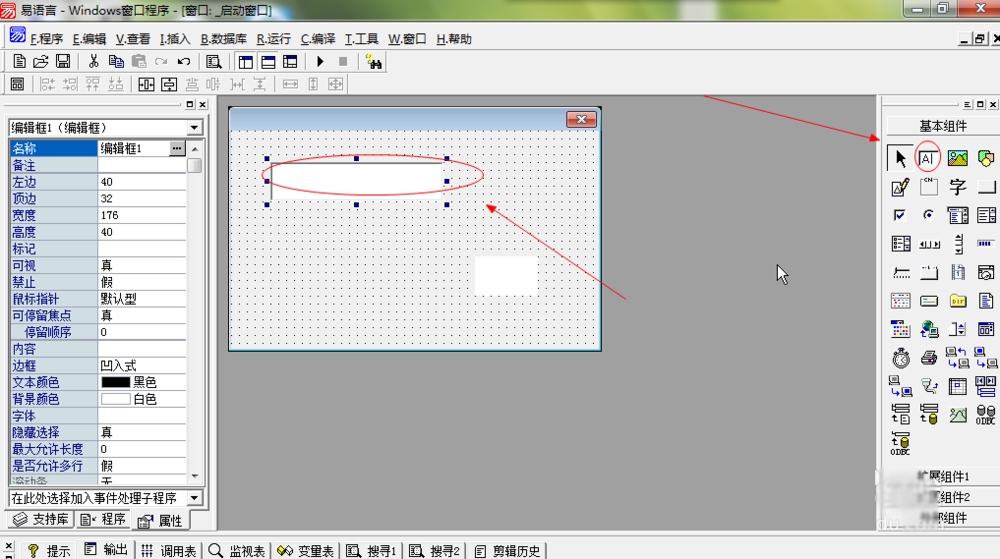Click the ellipsis button beside 编辑框1 name
The height and width of the screenshot is (559, 1000).
[x=177, y=148]
